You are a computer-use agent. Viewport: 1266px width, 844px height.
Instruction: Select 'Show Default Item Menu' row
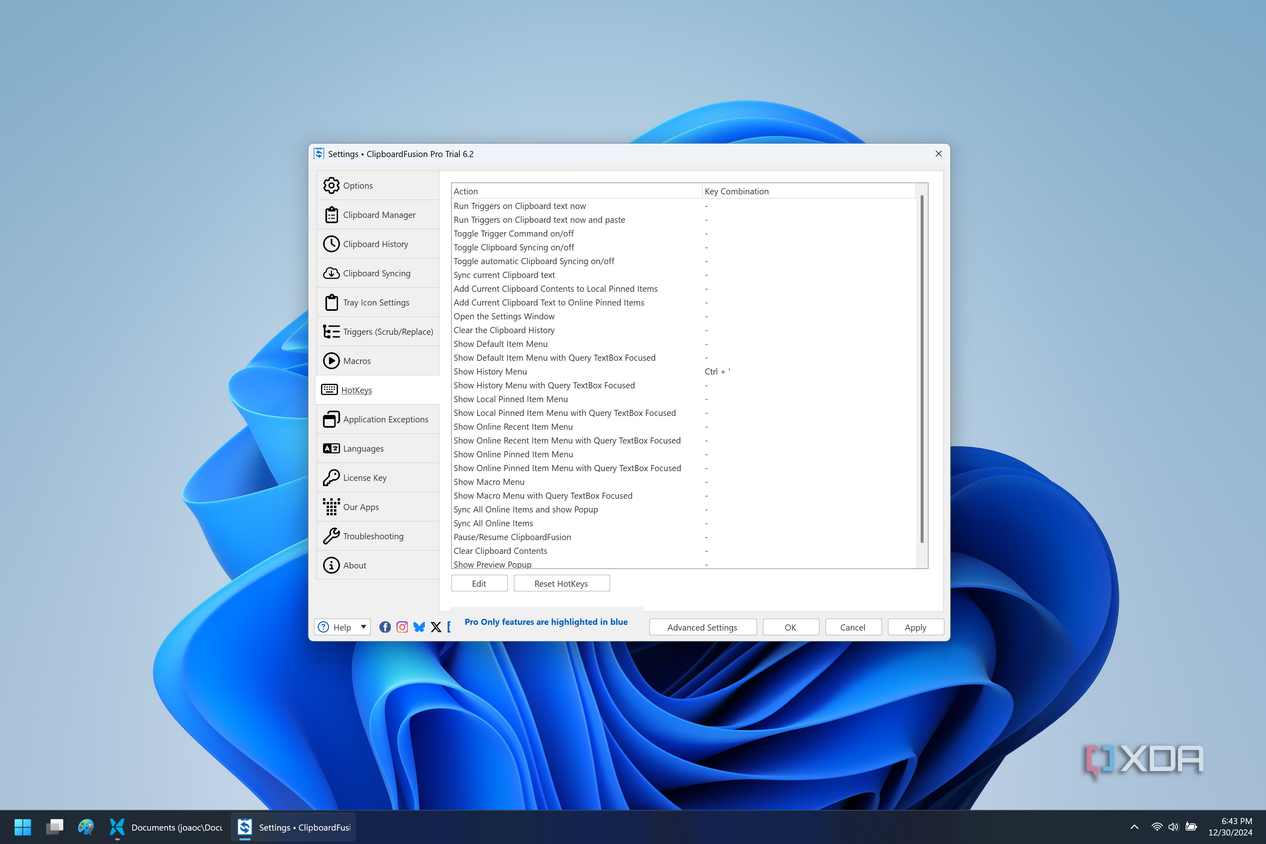(685, 344)
